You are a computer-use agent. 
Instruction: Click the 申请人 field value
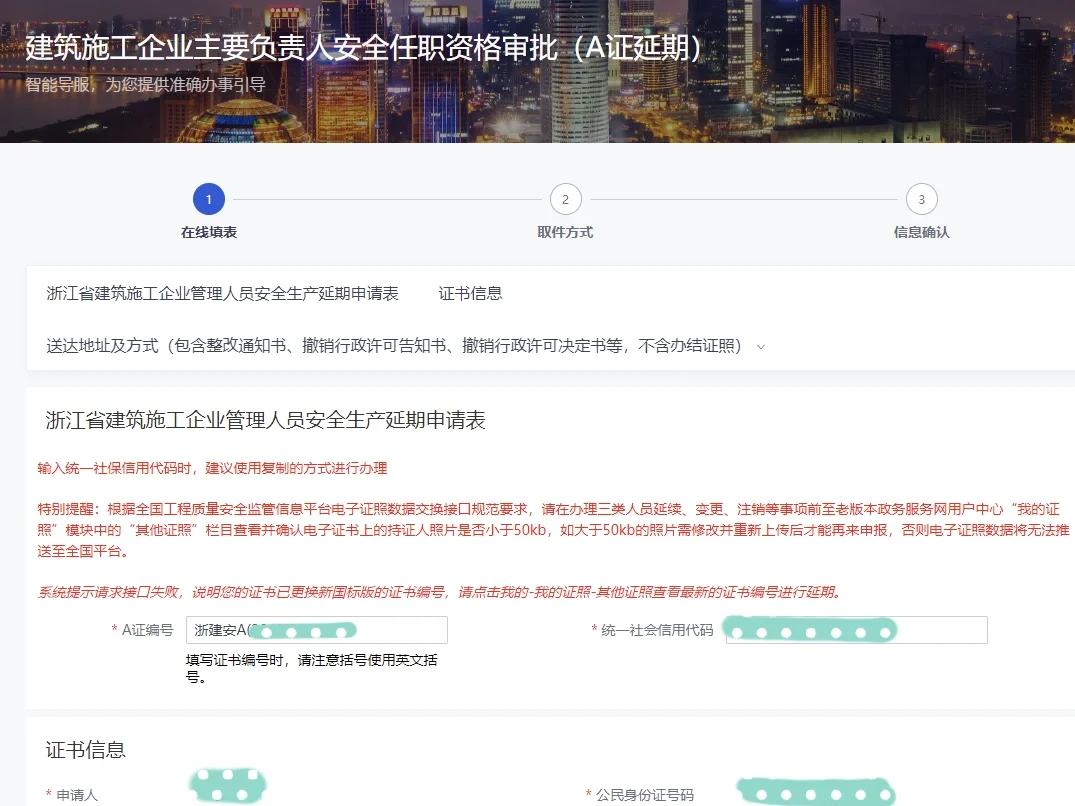(x=227, y=786)
